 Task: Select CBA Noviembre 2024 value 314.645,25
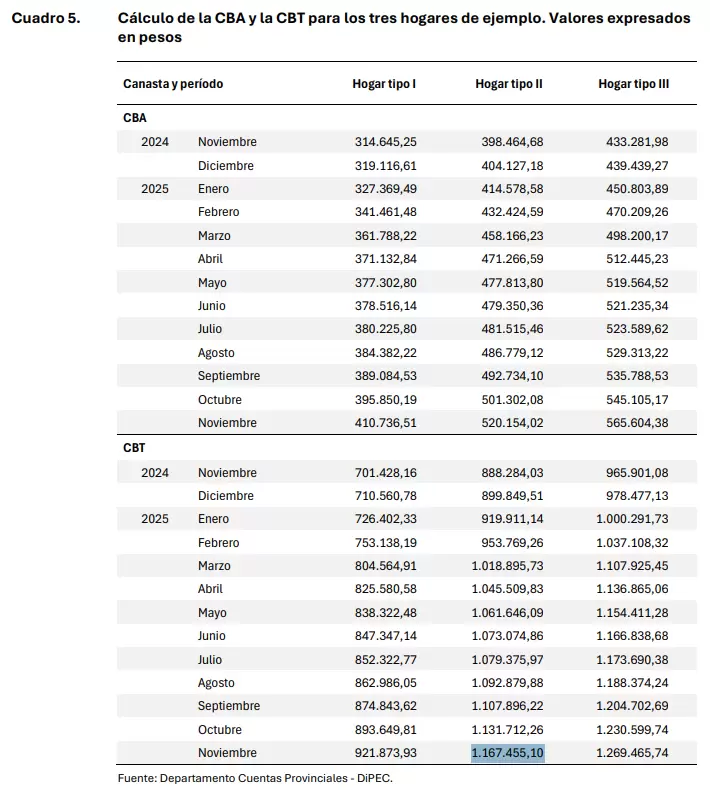point(385,142)
